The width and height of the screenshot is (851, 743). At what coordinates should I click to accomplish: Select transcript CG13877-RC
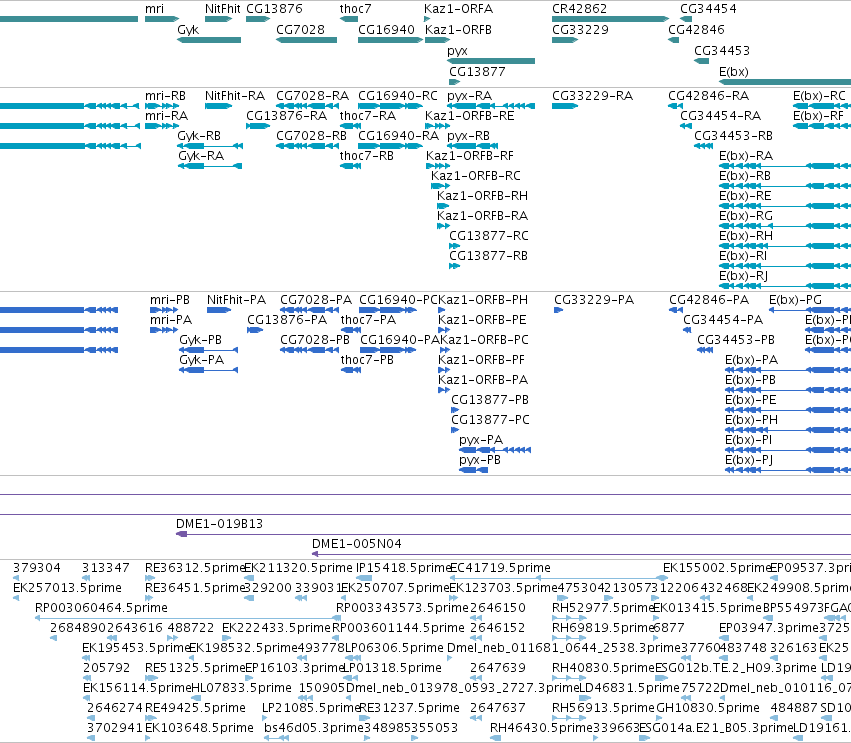(x=488, y=236)
